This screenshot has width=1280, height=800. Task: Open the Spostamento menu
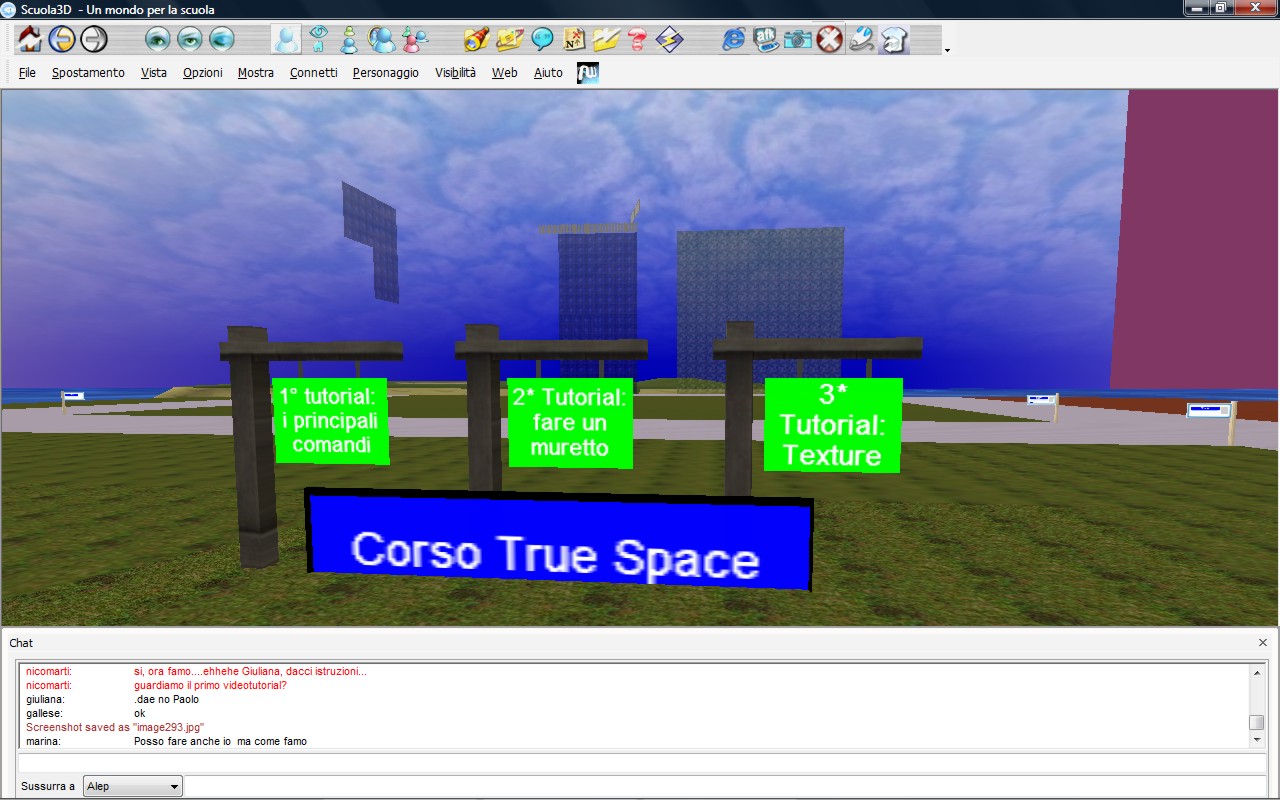[x=88, y=73]
